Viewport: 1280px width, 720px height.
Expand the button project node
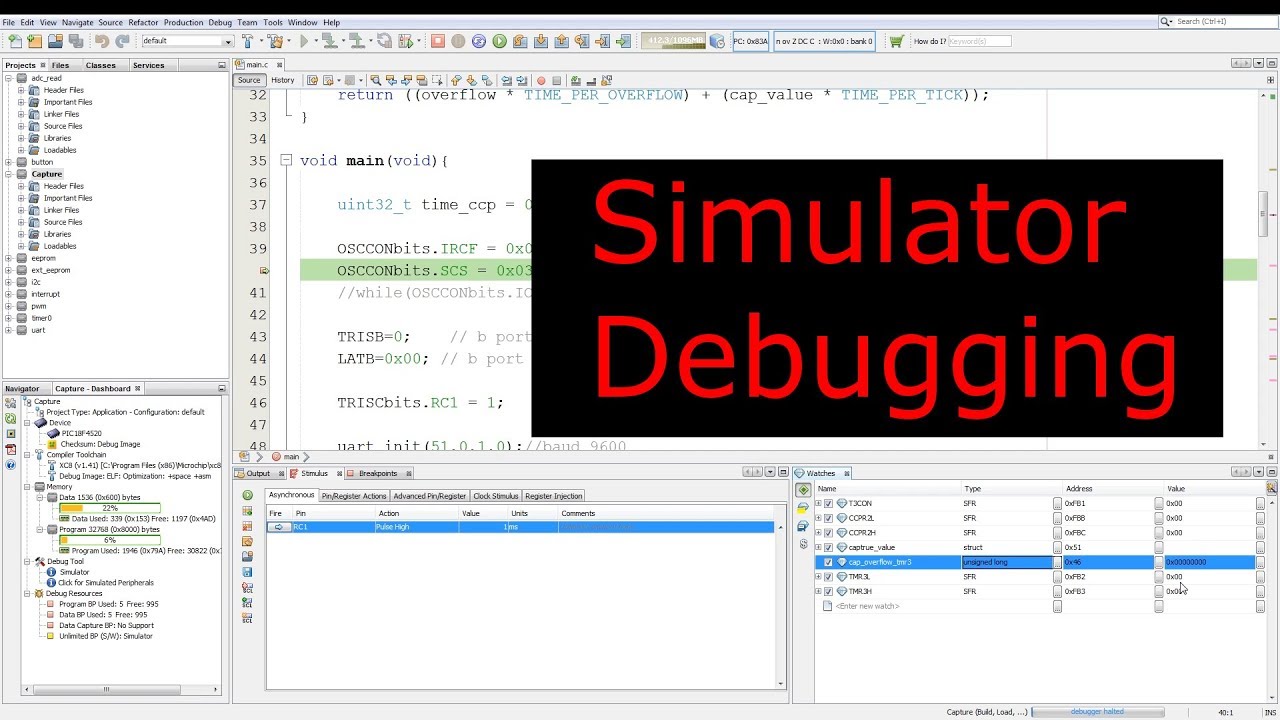coord(9,162)
